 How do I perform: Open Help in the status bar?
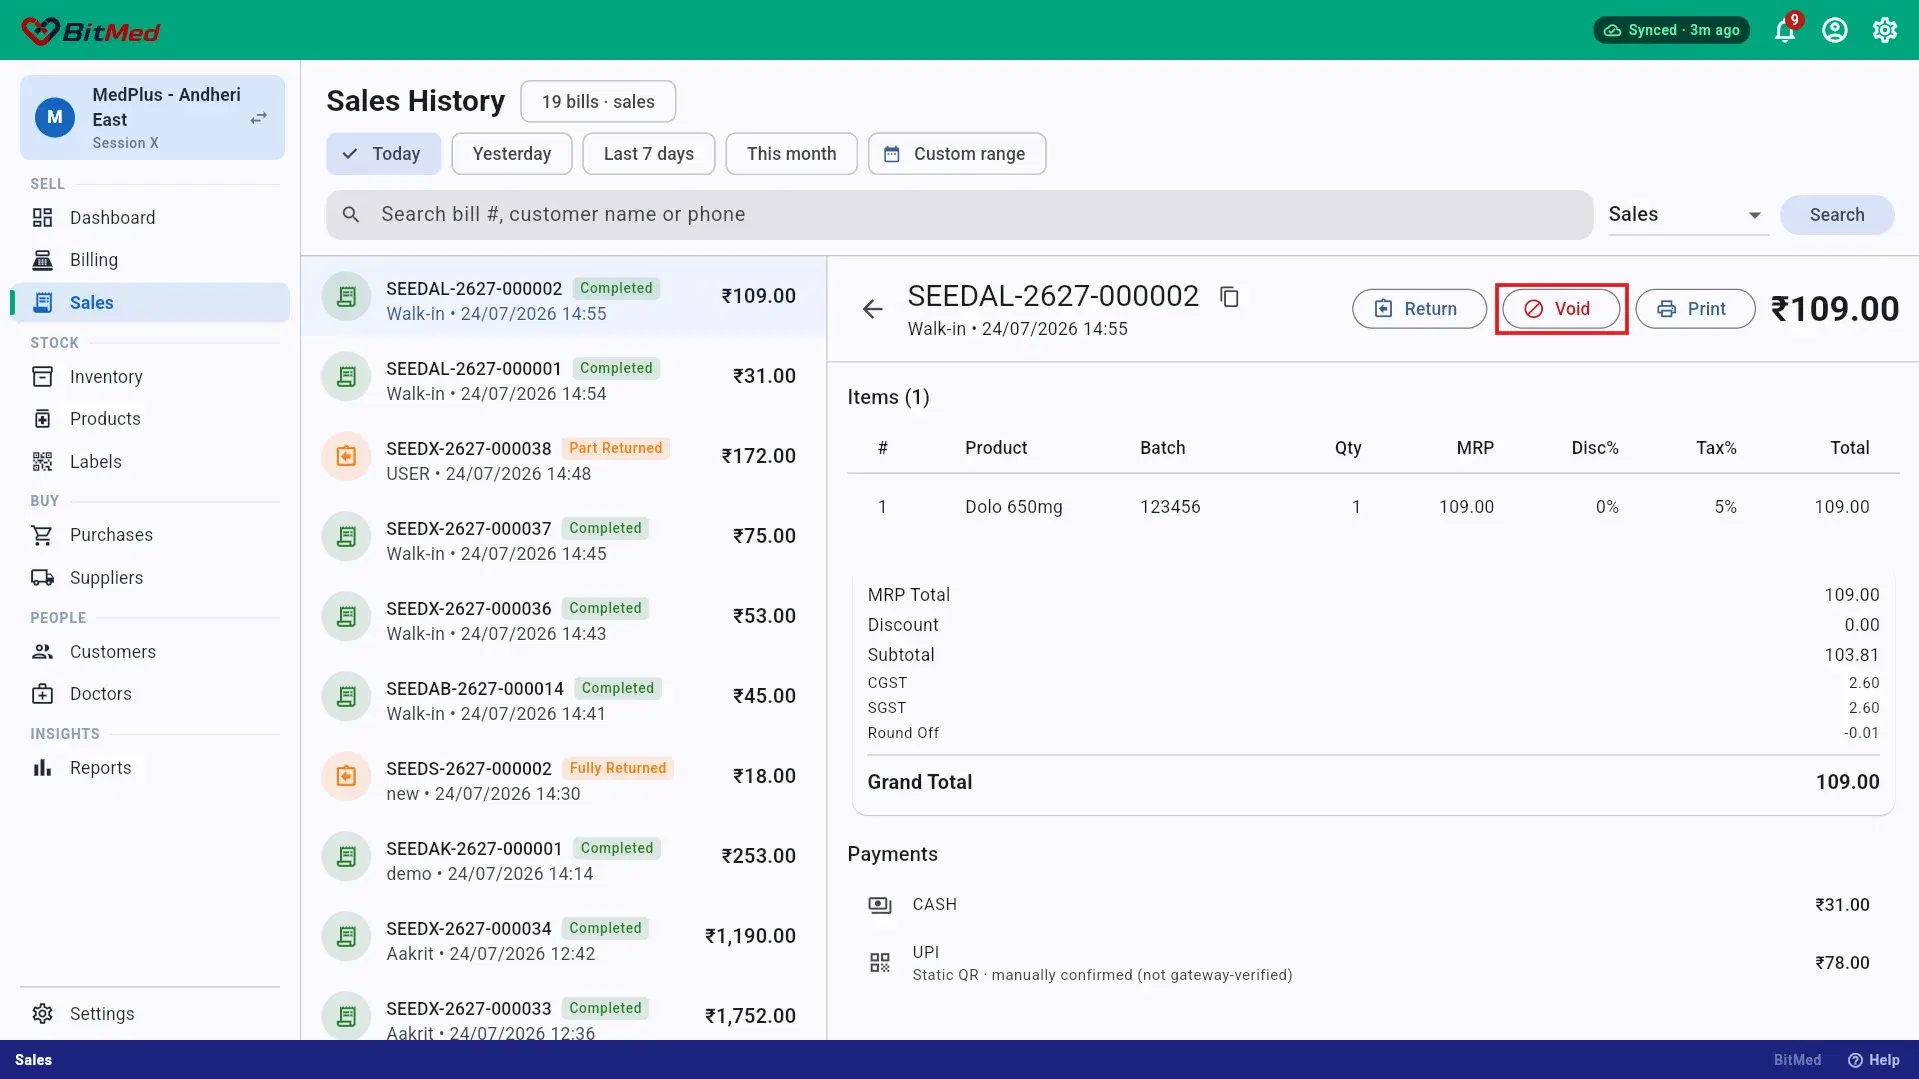click(x=1873, y=1060)
